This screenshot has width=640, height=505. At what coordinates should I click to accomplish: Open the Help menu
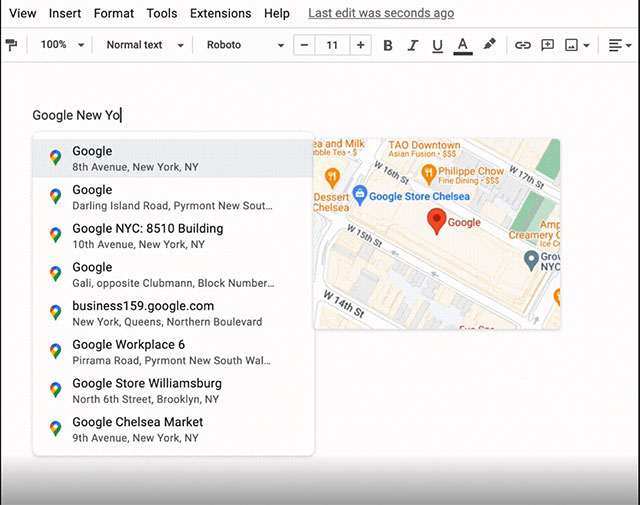coord(277,13)
